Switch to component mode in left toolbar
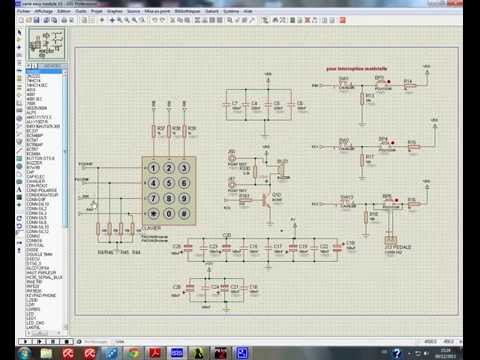Image resolution: width=480 pixels, height=360 pixels. pos(19,40)
